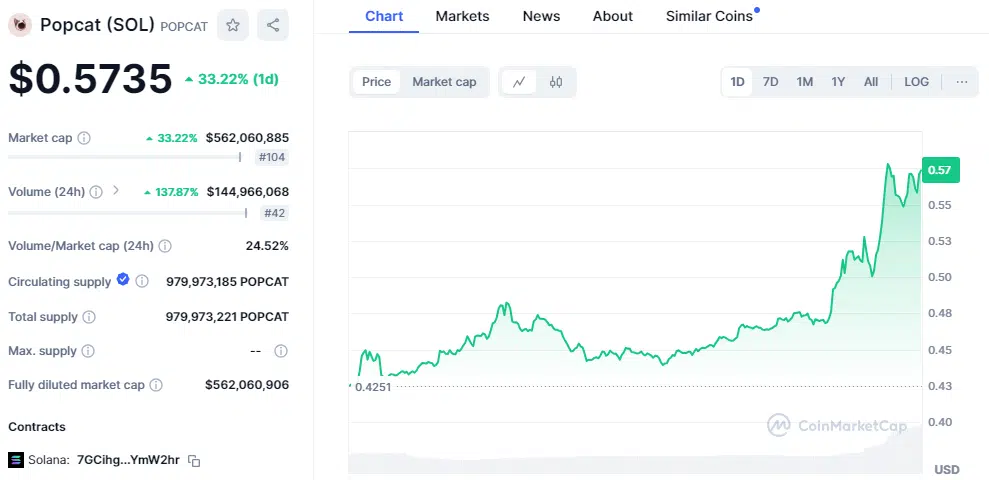989x480 pixels.
Task: Switch to candlestick chart view icon
Action: point(556,82)
